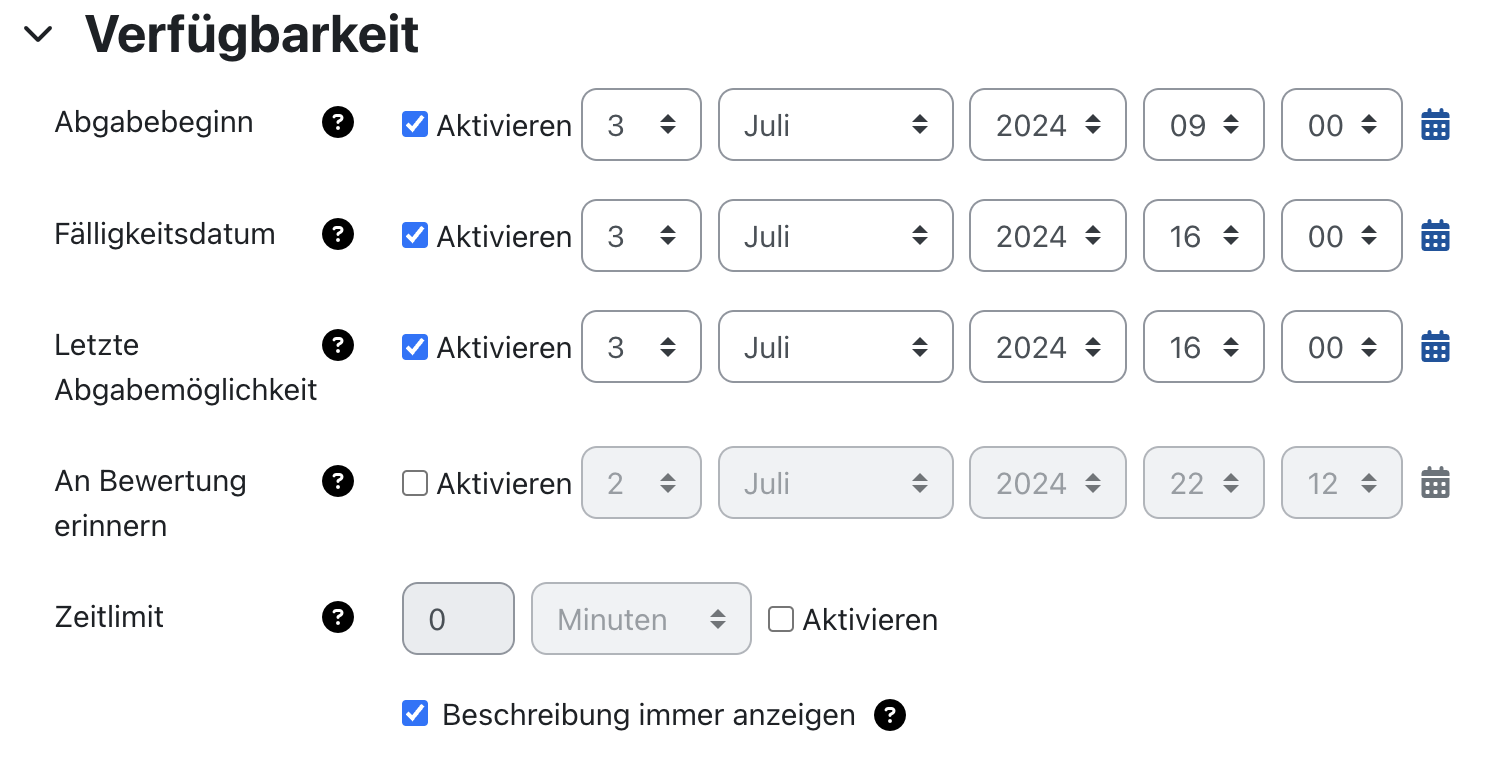Enable the Zeitlimit Aktivieren checkbox
Viewport: 1488px width, 764px height.
[x=780, y=619]
